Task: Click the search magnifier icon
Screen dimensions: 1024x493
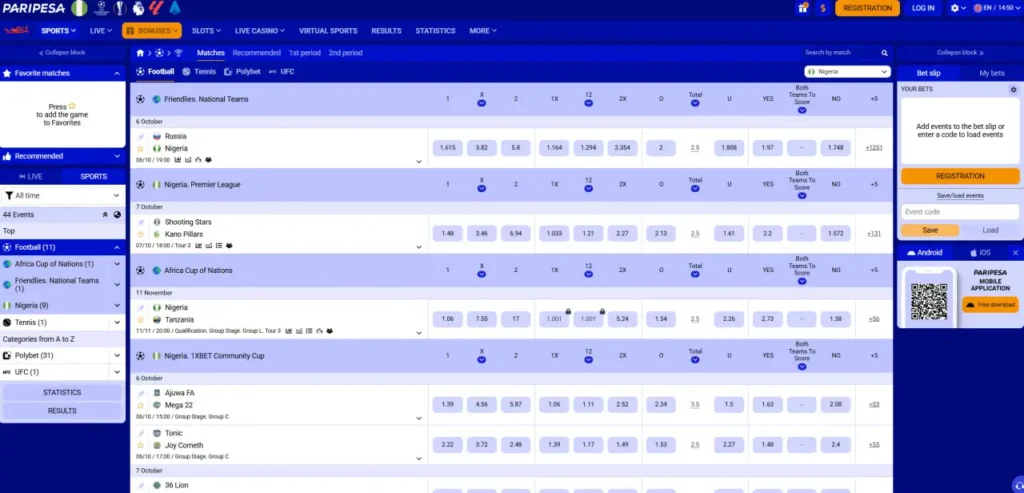Action: [884, 53]
